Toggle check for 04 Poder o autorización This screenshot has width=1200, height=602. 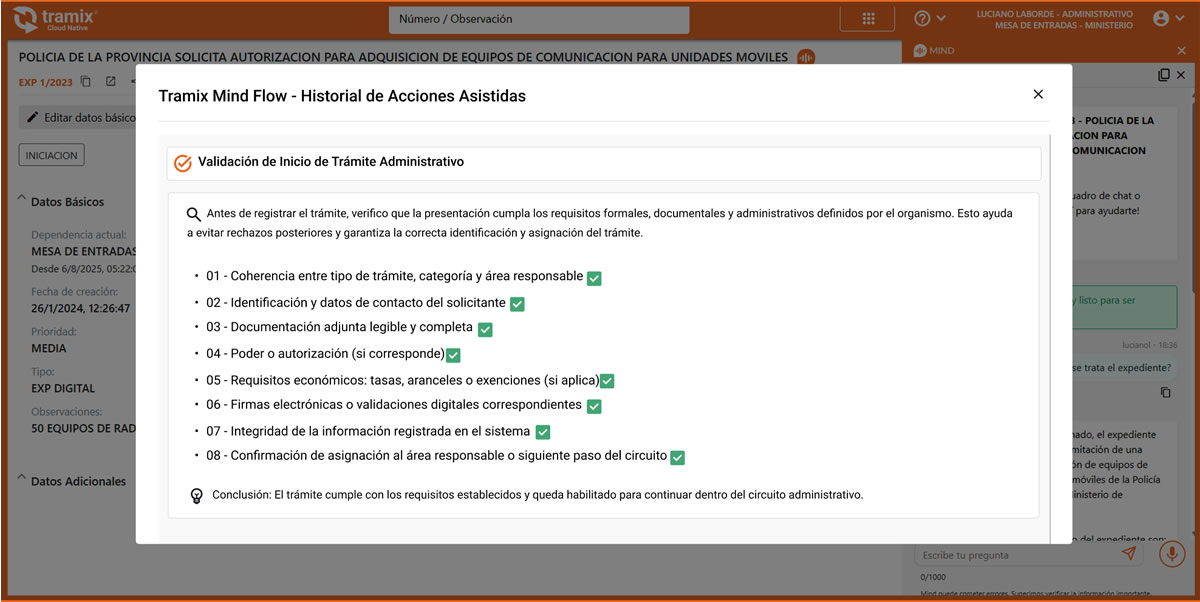pos(453,355)
